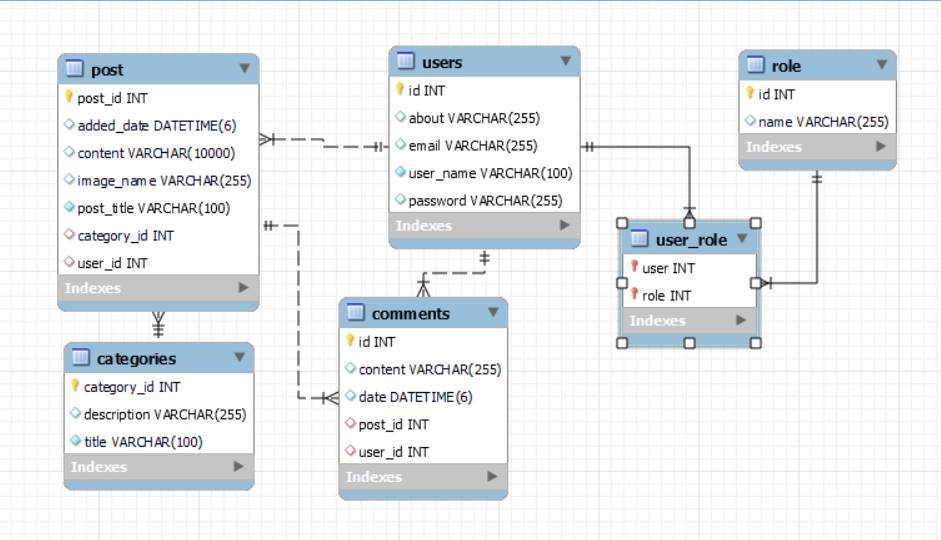Screen dimensions: 941x540
Task: Collapse the post table with header arrow
Action: coord(245,69)
